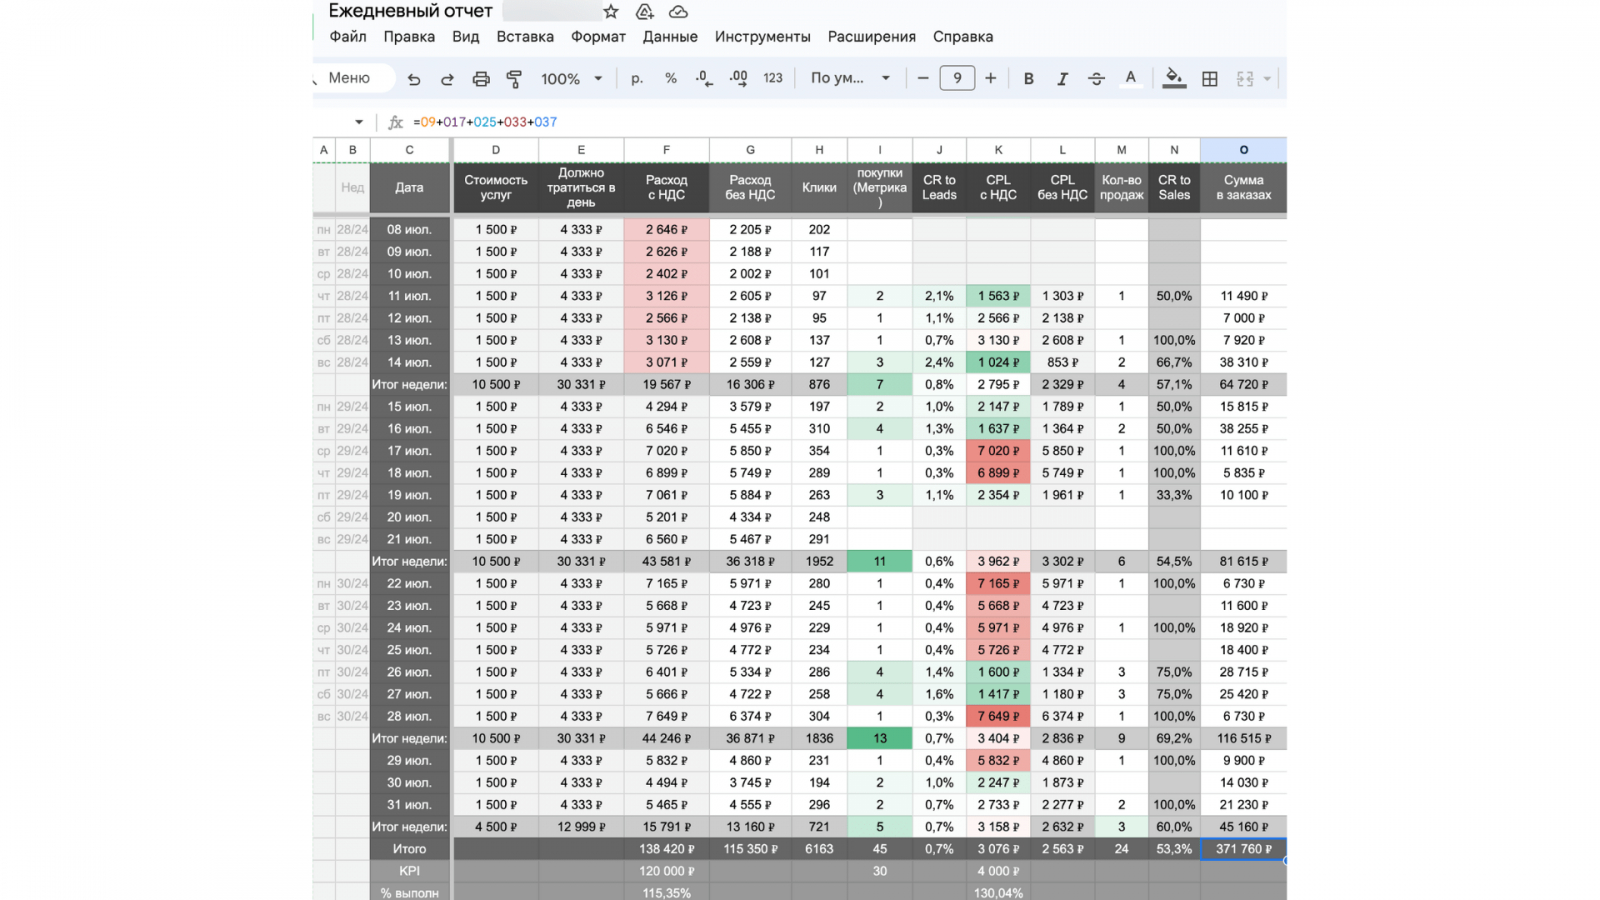Click the Redo arrow icon
This screenshot has width=1600, height=900.
click(x=447, y=79)
